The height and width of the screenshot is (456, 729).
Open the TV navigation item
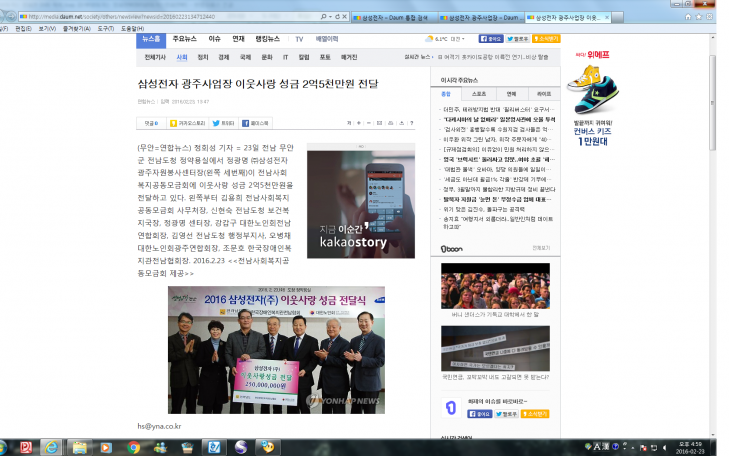299,39
